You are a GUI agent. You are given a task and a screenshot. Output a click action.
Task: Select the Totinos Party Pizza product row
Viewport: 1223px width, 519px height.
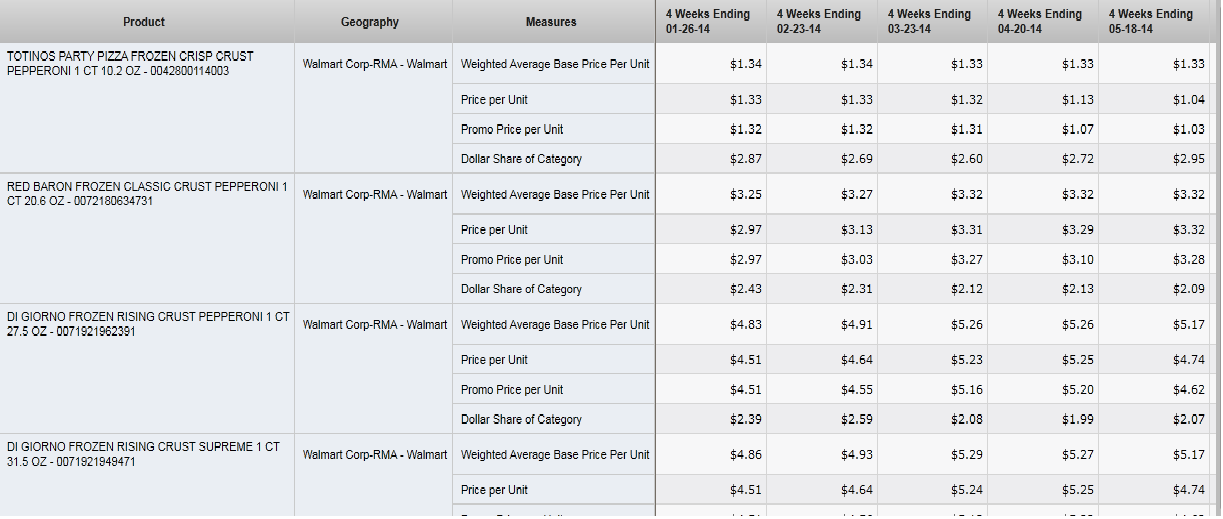(130, 64)
